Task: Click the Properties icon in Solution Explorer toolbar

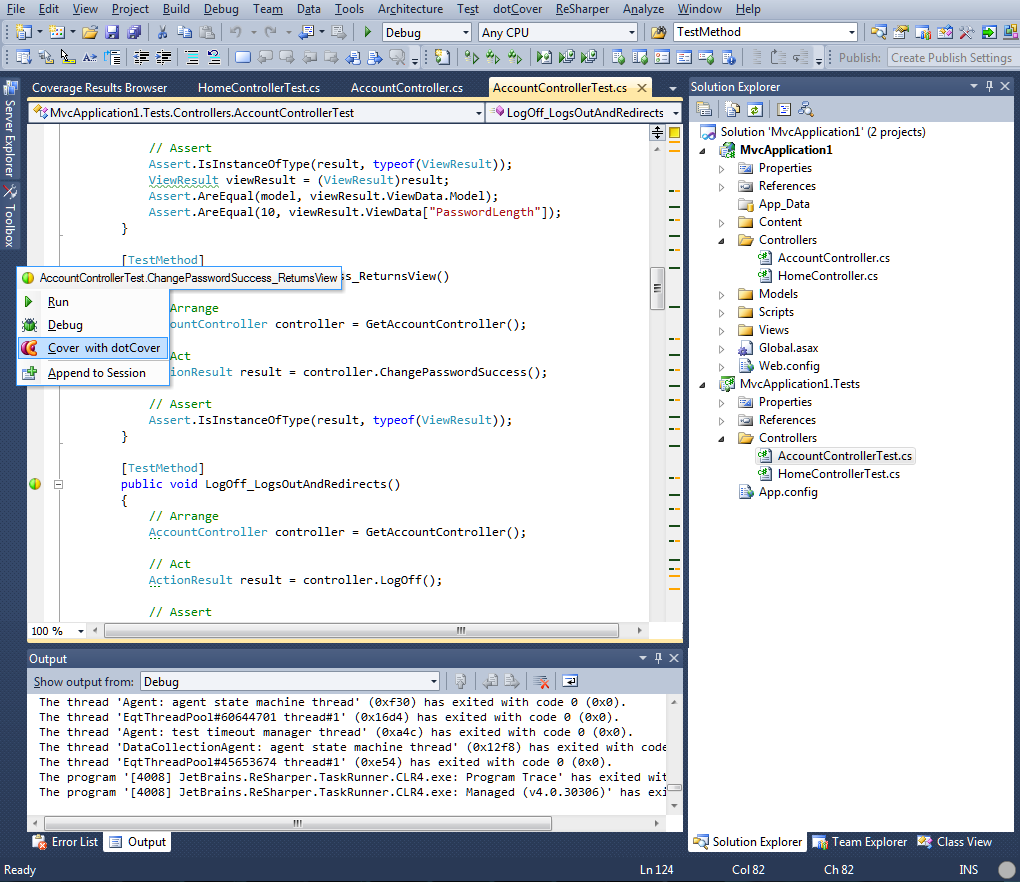Action: pyautogui.click(x=704, y=109)
